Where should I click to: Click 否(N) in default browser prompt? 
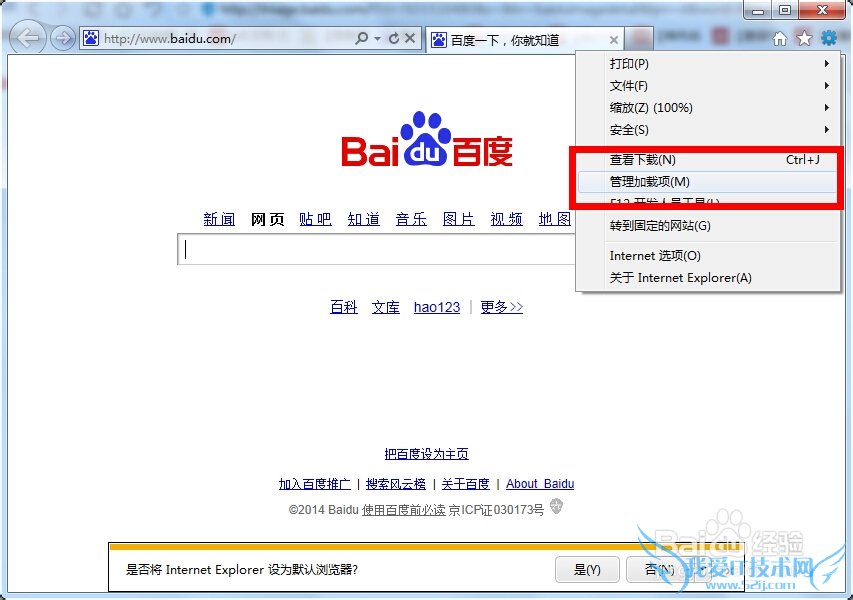[x=659, y=570]
